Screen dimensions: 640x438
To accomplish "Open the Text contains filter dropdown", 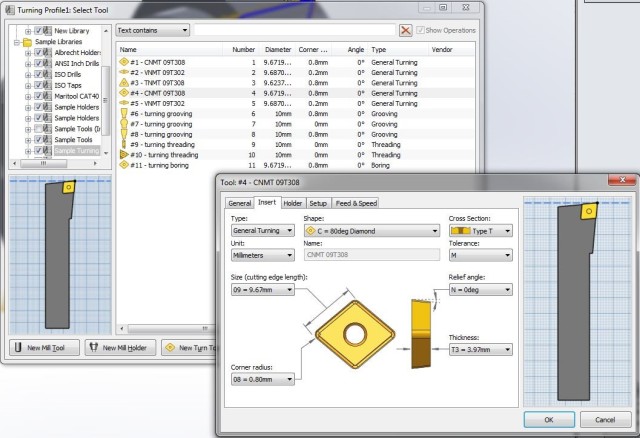I will pyautogui.click(x=153, y=30).
